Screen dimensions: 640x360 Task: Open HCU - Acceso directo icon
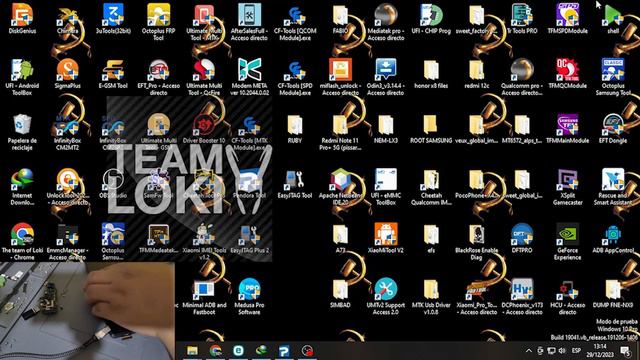click(567, 289)
